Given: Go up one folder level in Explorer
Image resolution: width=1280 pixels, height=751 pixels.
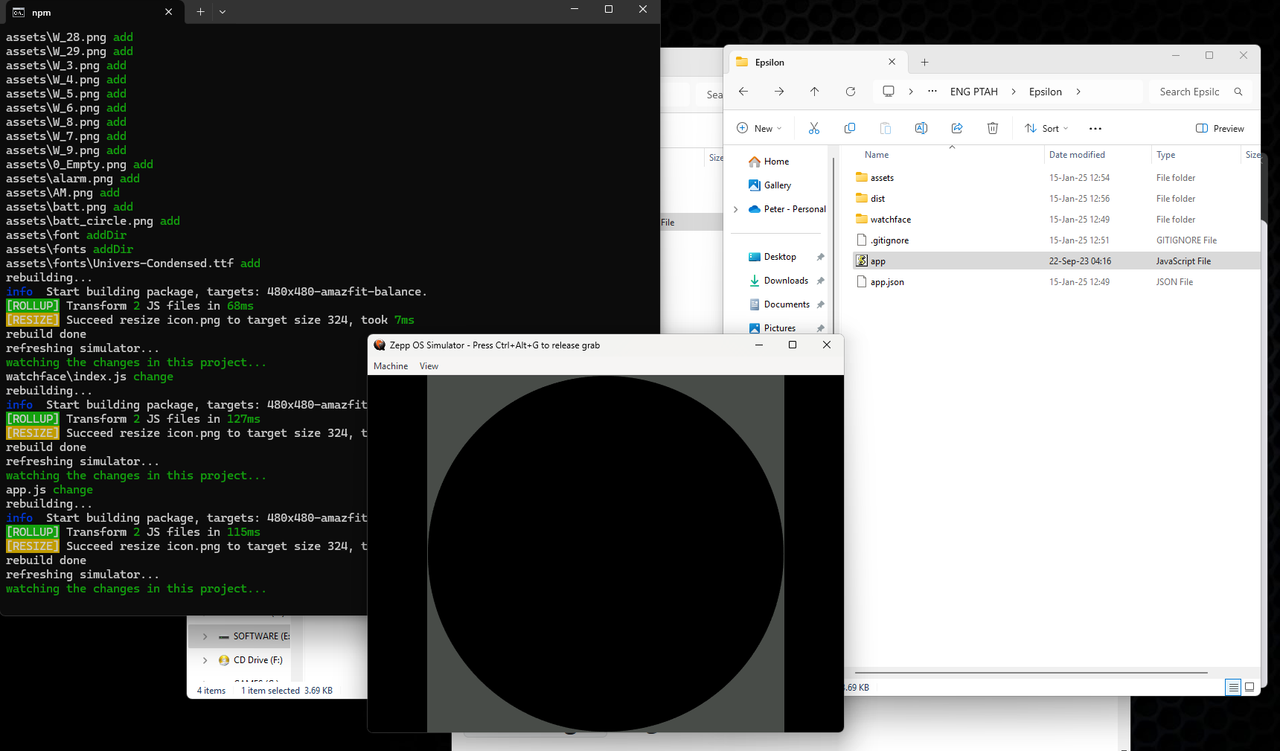Looking at the screenshot, I should (x=814, y=91).
